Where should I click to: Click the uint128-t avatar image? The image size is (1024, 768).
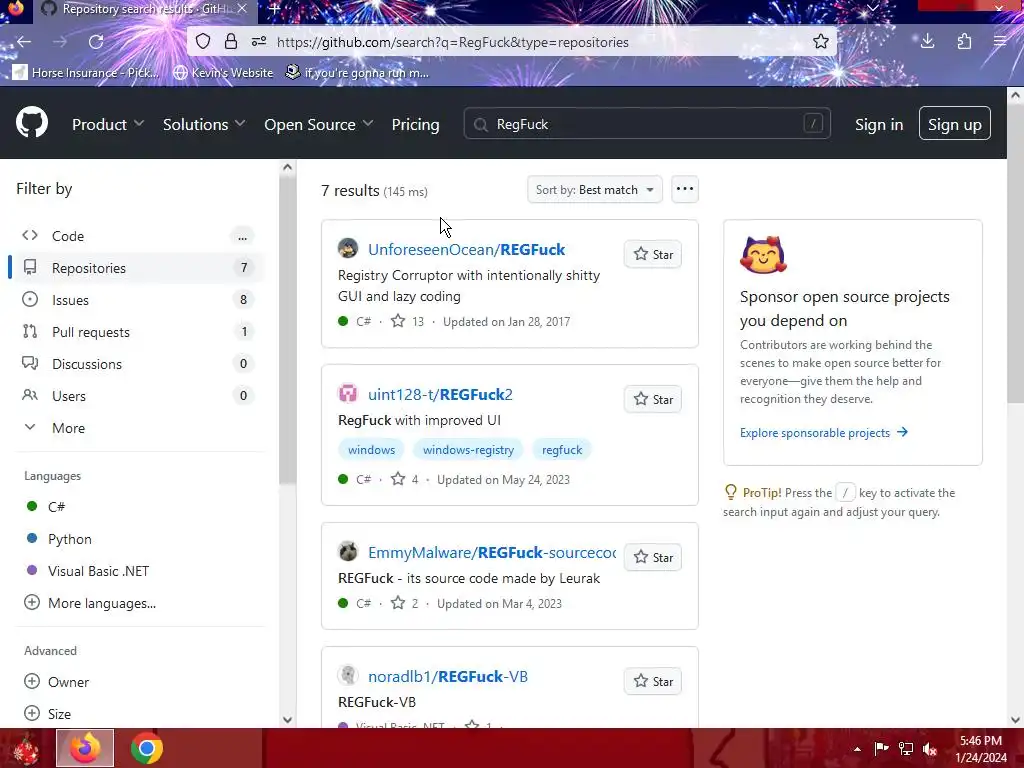coord(347,393)
